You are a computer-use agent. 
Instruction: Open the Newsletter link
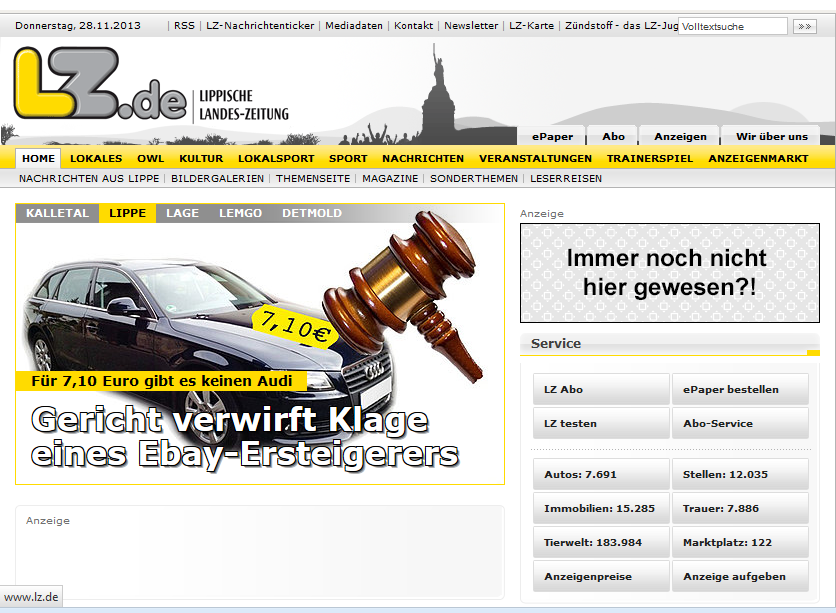[x=471, y=26]
